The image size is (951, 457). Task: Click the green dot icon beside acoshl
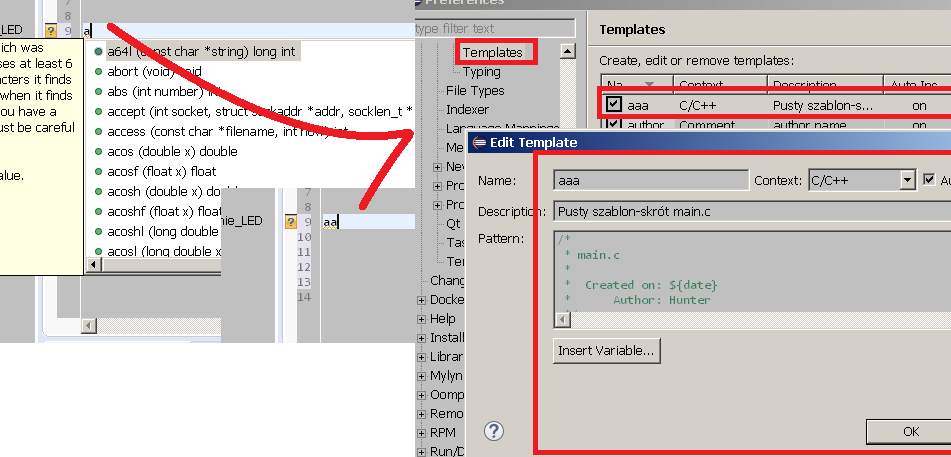[x=98, y=232]
